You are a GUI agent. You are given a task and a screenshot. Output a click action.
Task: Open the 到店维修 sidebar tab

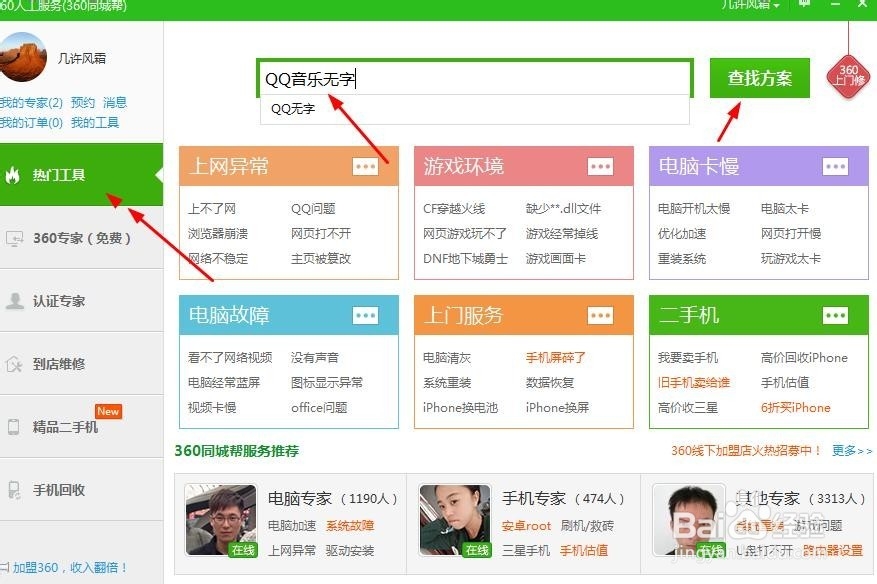click(x=82, y=364)
